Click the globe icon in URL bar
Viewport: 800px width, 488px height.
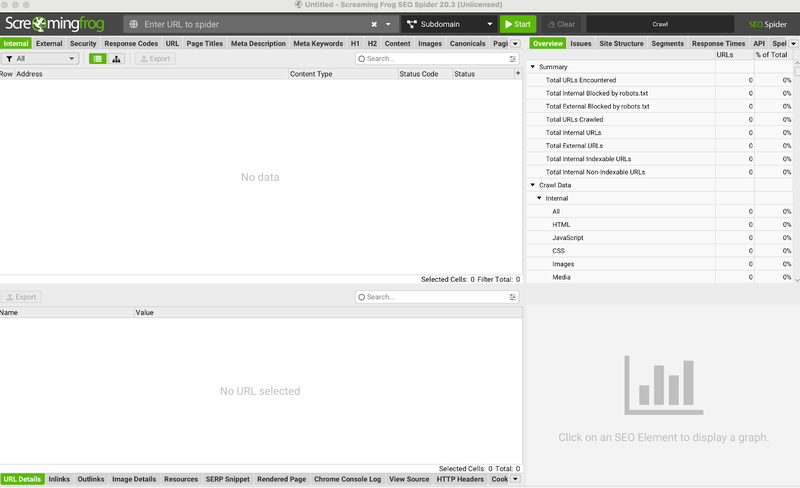point(134,24)
